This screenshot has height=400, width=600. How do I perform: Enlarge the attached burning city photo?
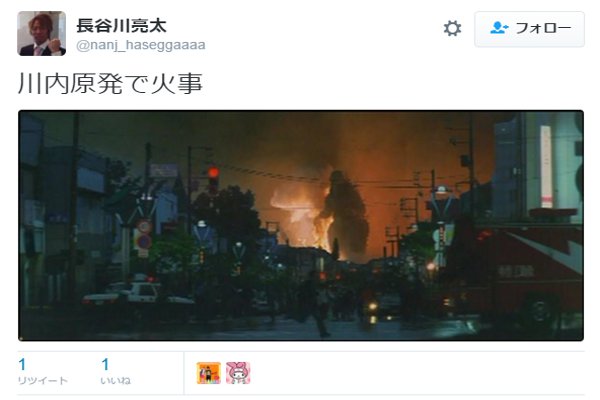[x=301, y=225]
